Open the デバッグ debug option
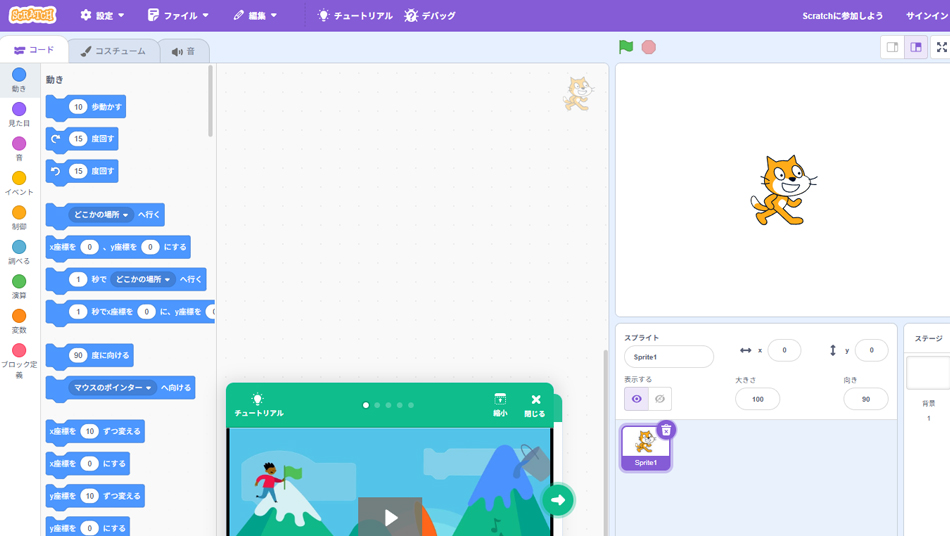Viewport: 950px width, 536px height. pos(430,15)
